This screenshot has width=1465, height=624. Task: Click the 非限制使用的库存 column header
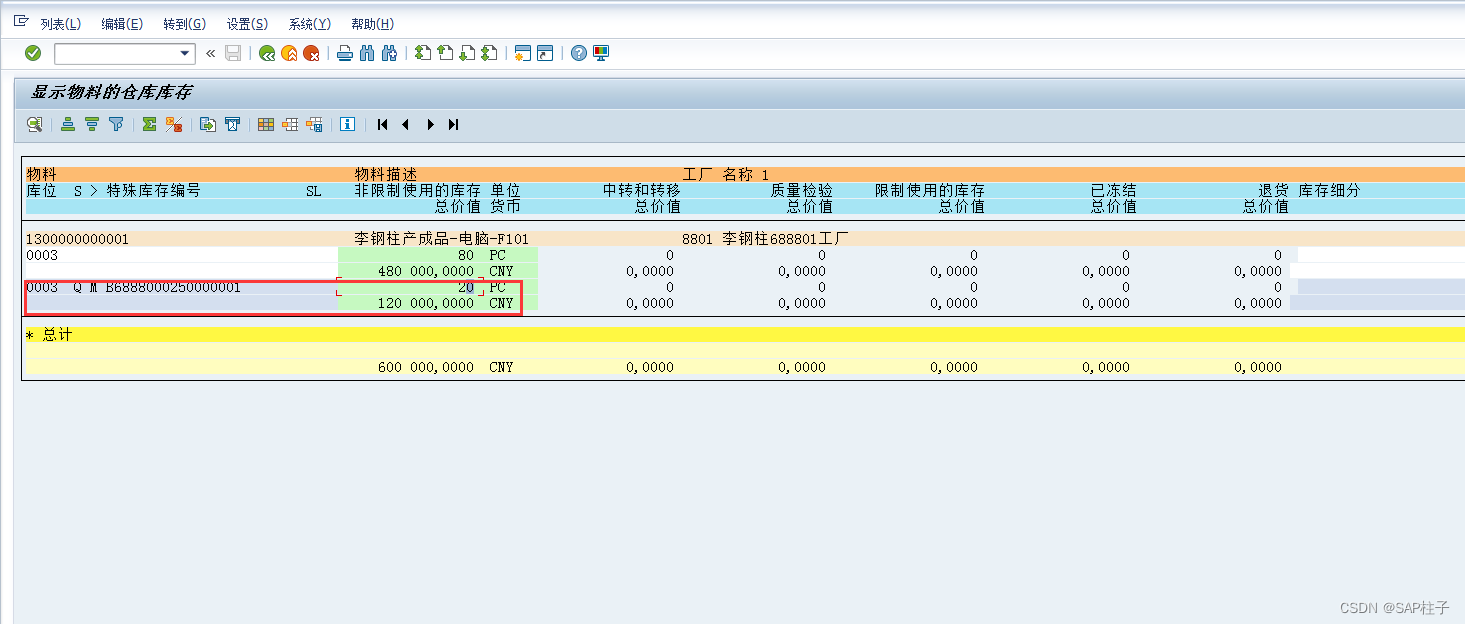[x=418, y=190]
